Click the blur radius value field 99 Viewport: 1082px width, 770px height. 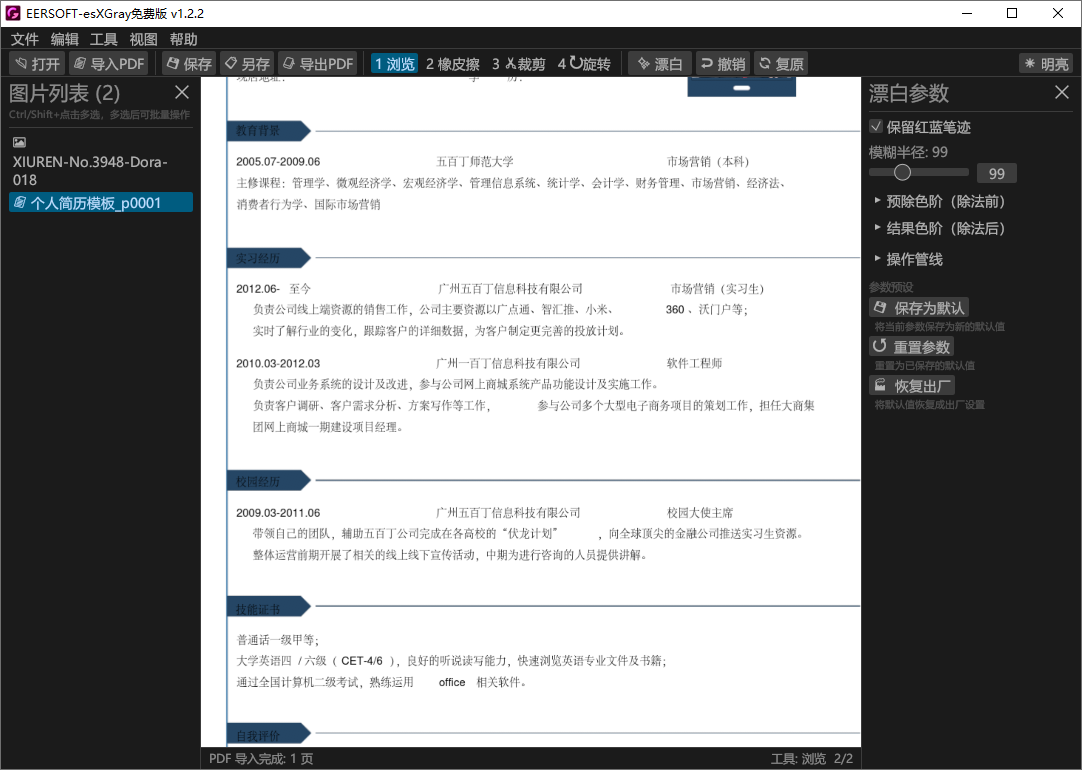click(x=996, y=173)
